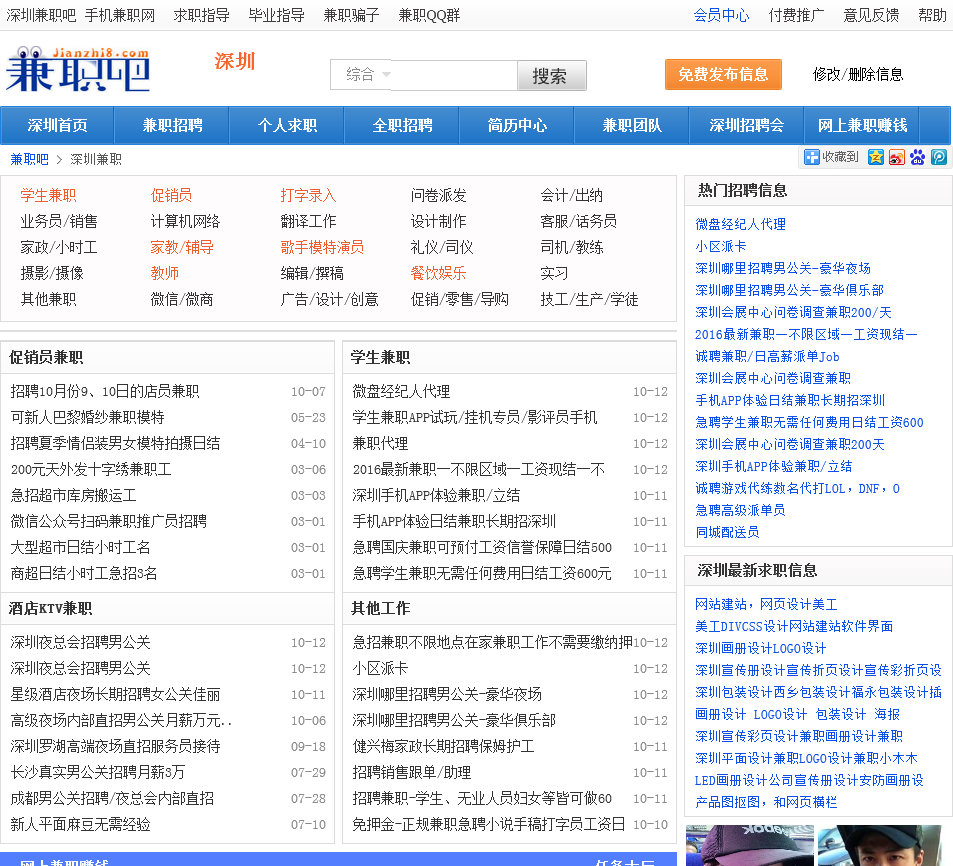
Task: Click the date 10-07 in 促销员兼职 list
Action: click(308, 391)
